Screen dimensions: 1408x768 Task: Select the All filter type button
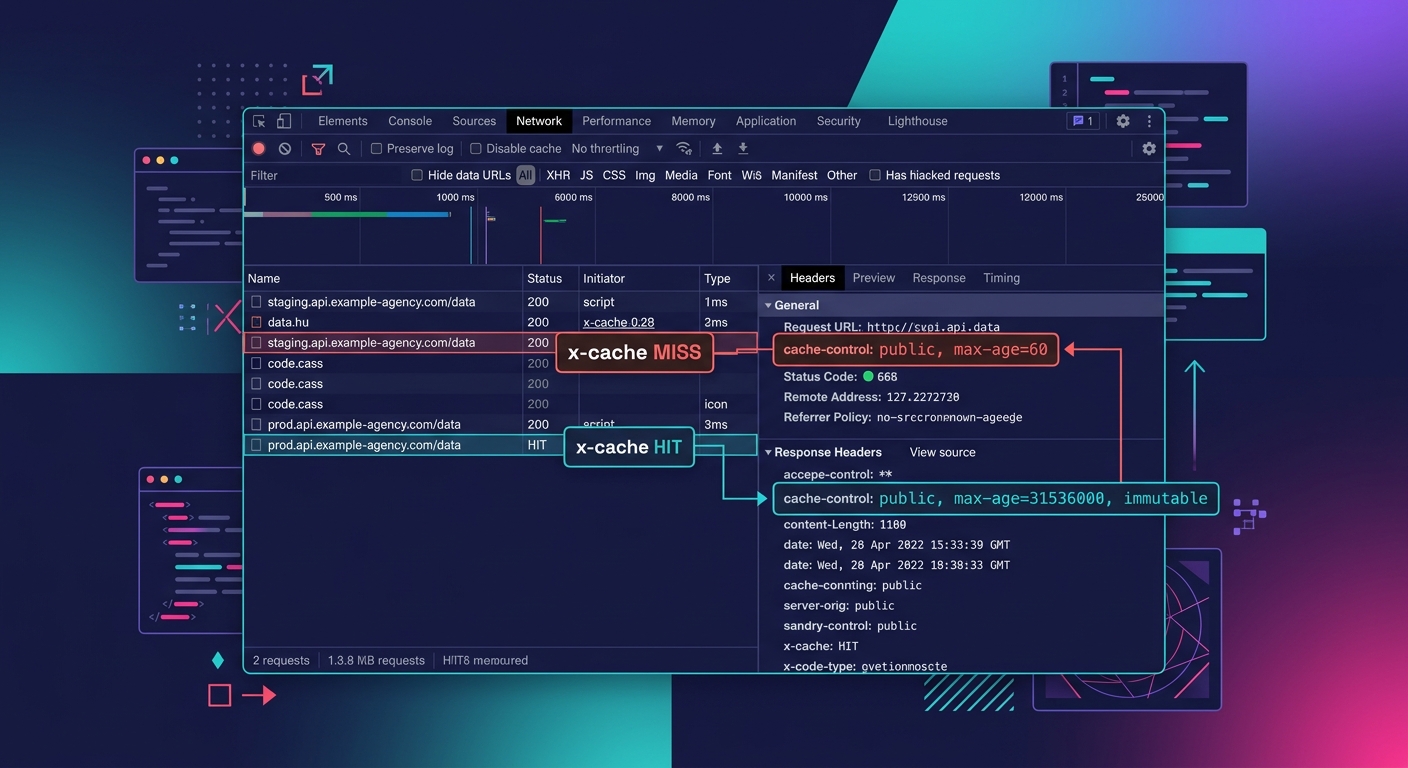point(526,175)
